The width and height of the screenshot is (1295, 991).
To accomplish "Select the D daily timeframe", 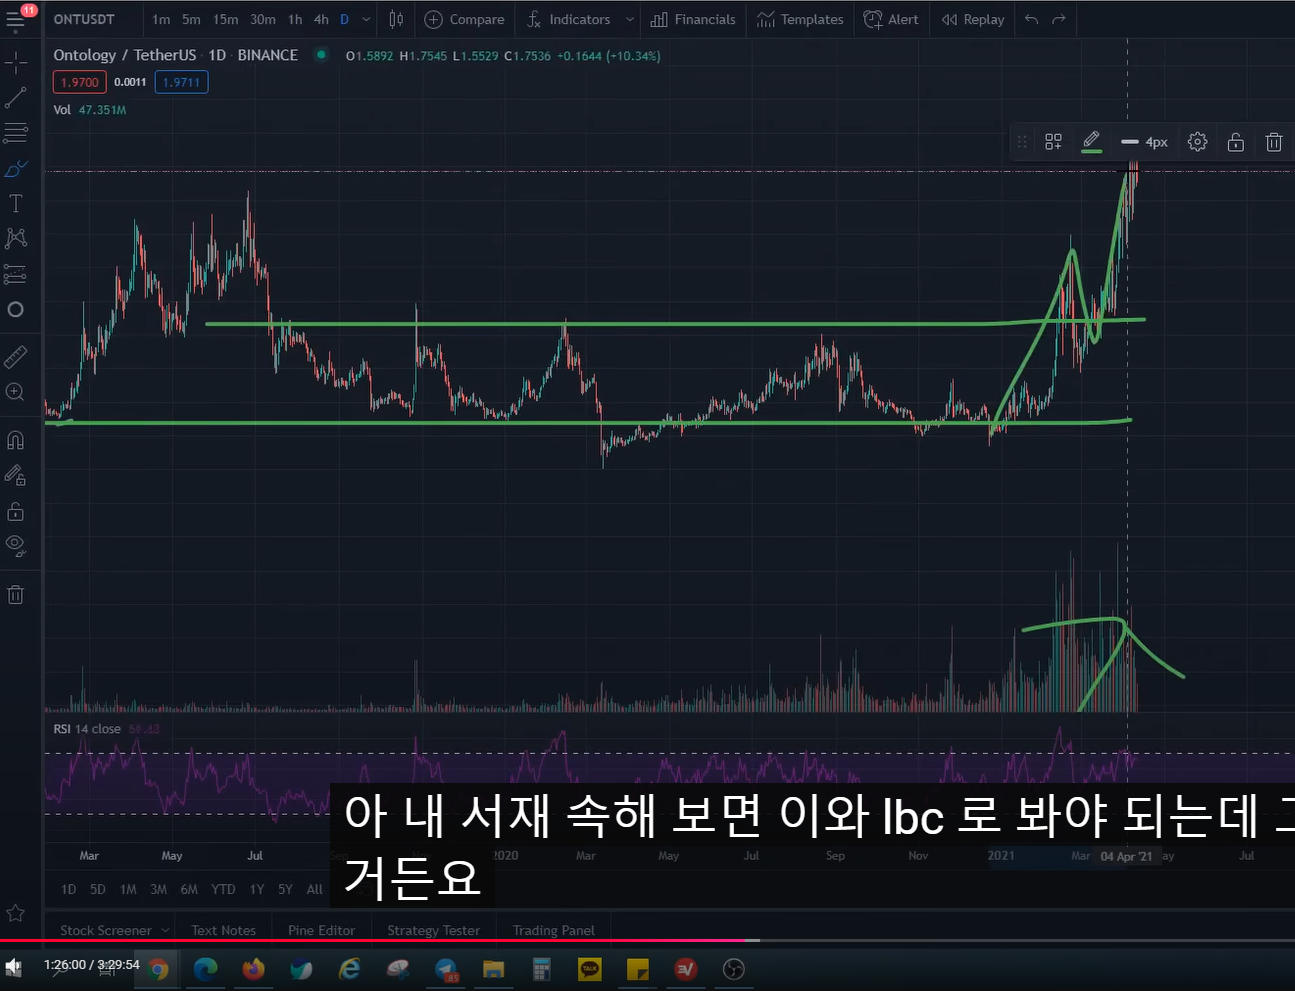I will [344, 19].
